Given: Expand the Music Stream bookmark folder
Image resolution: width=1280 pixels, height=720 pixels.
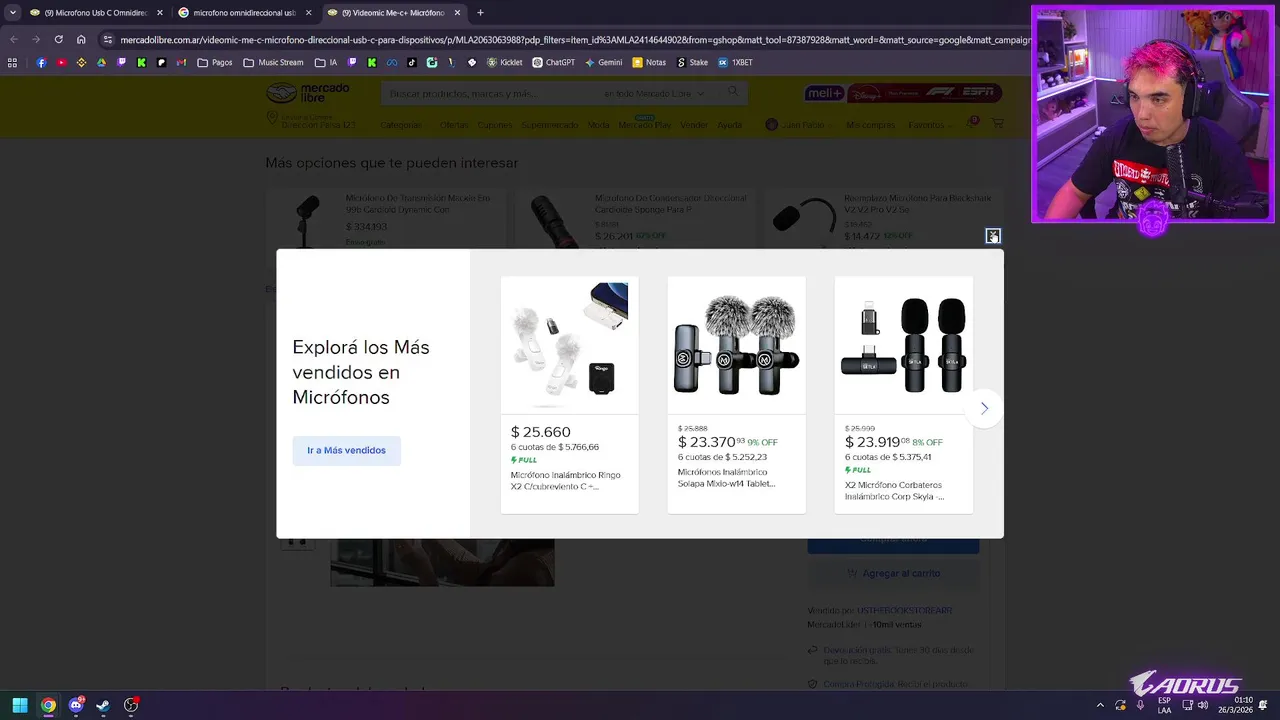Looking at the screenshot, I should point(273,62).
